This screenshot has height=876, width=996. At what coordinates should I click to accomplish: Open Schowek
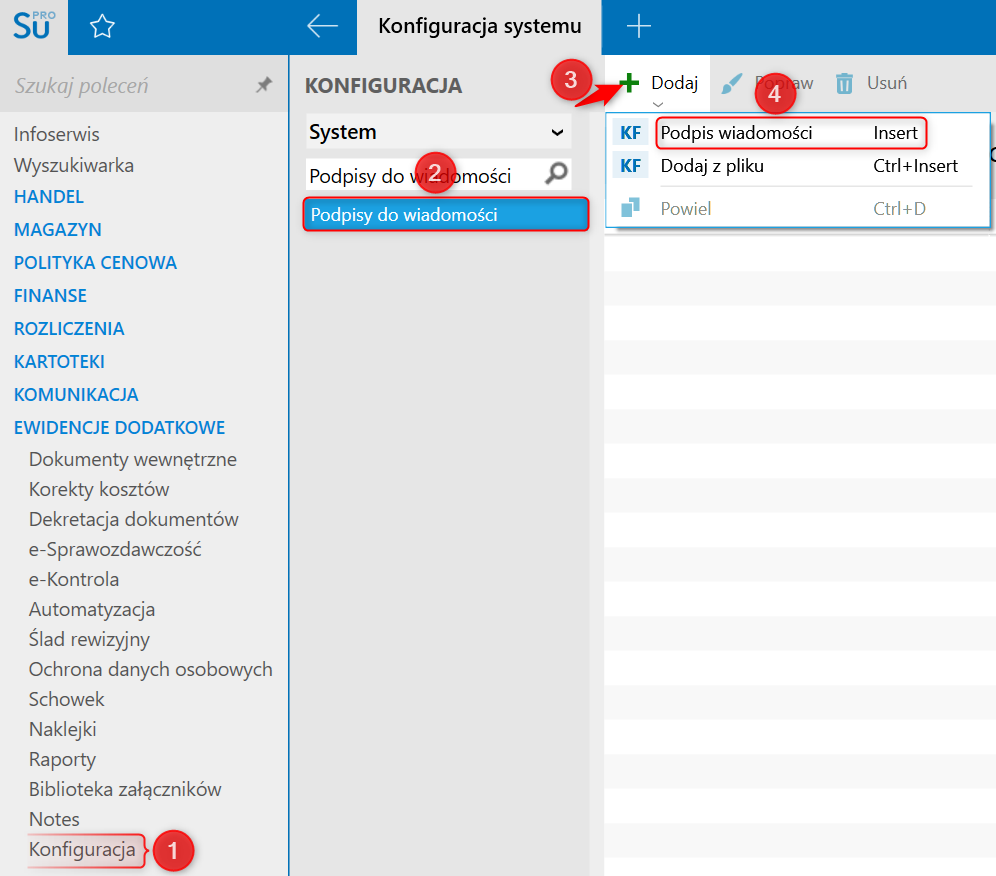tap(66, 699)
